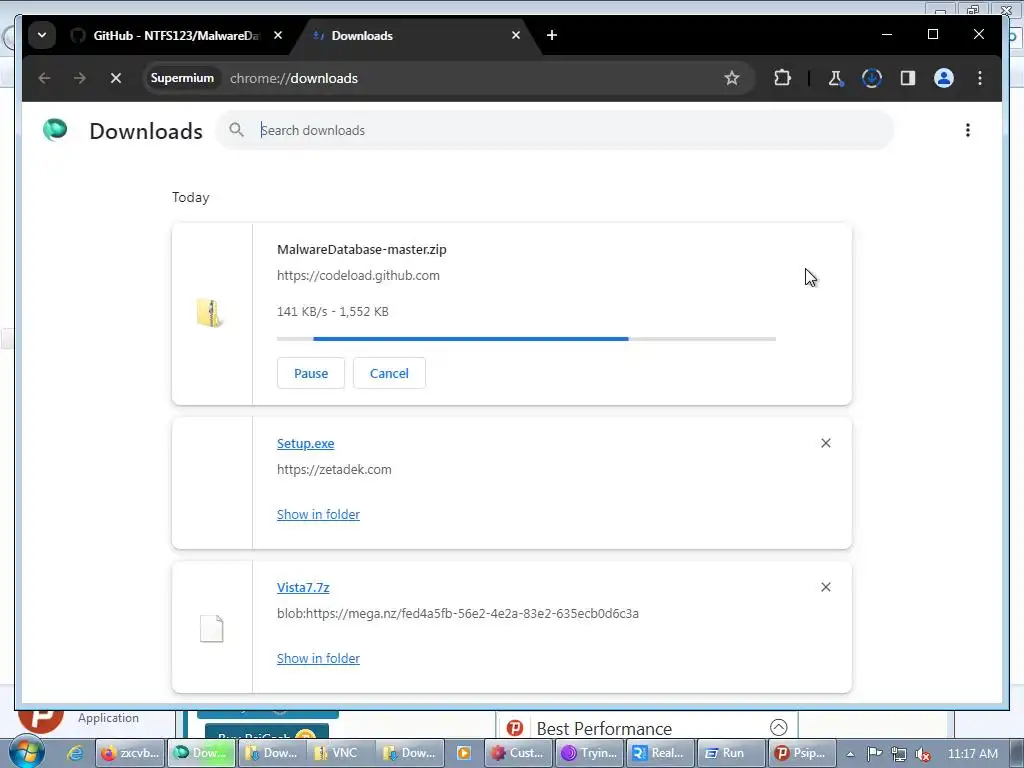Image resolution: width=1024 pixels, height=768 pixels.
Task: Open the Downloads page more actions menu
Action: pos(967,130)
